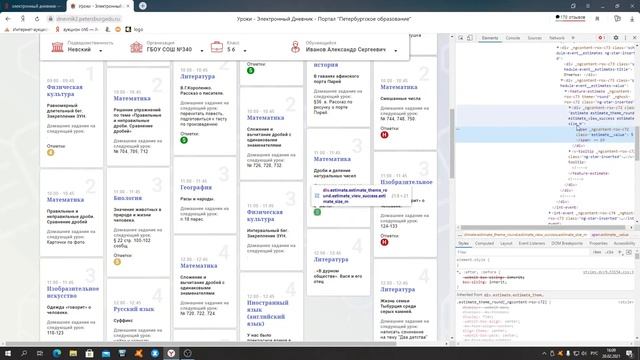
Task: Open Windows Start menu
Action: (x=8, y=353)
